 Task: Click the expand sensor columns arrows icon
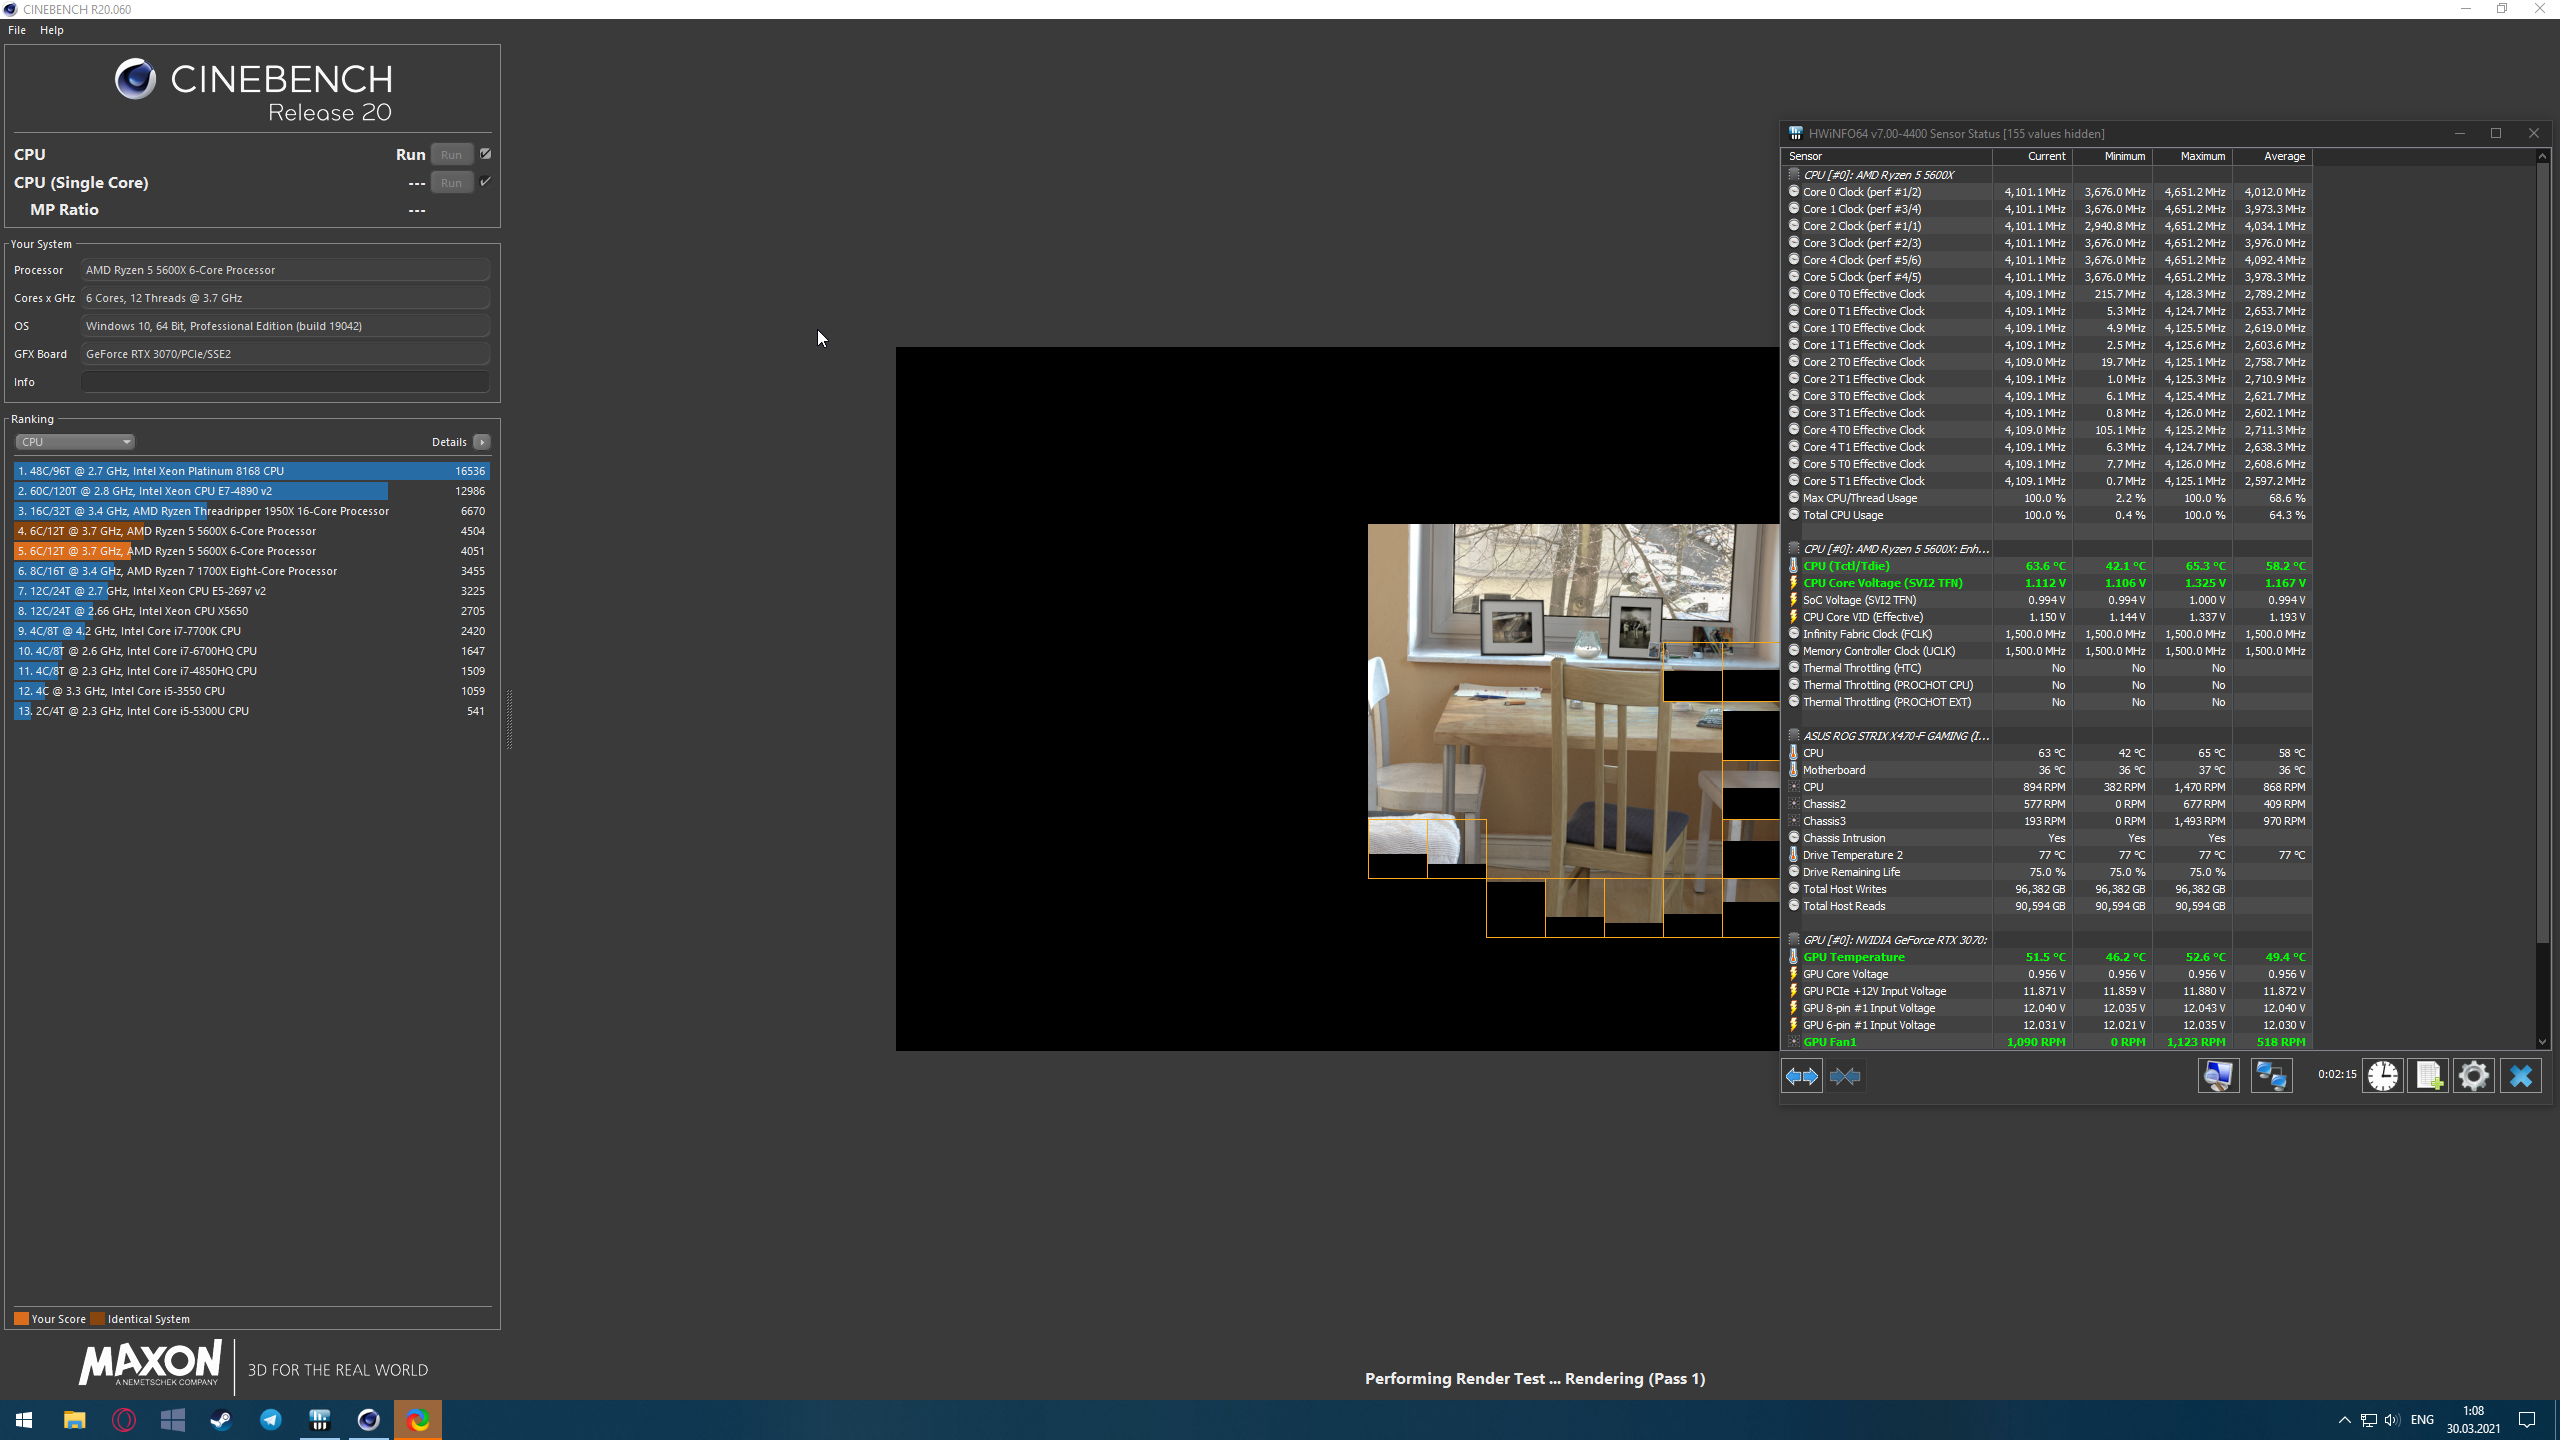point(1802,1076)
